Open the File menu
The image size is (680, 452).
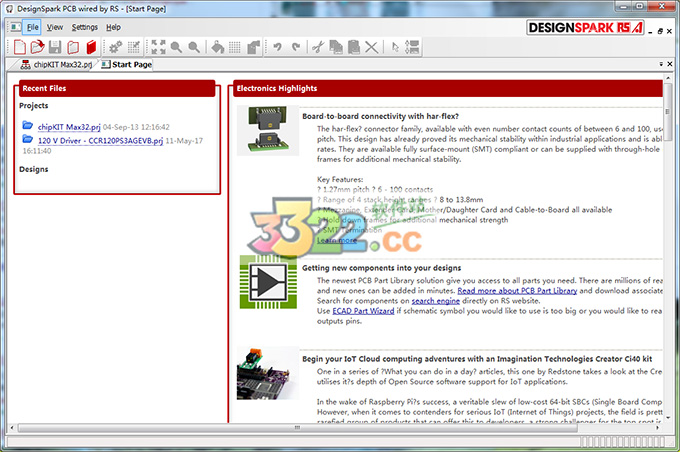coord(33,27)
